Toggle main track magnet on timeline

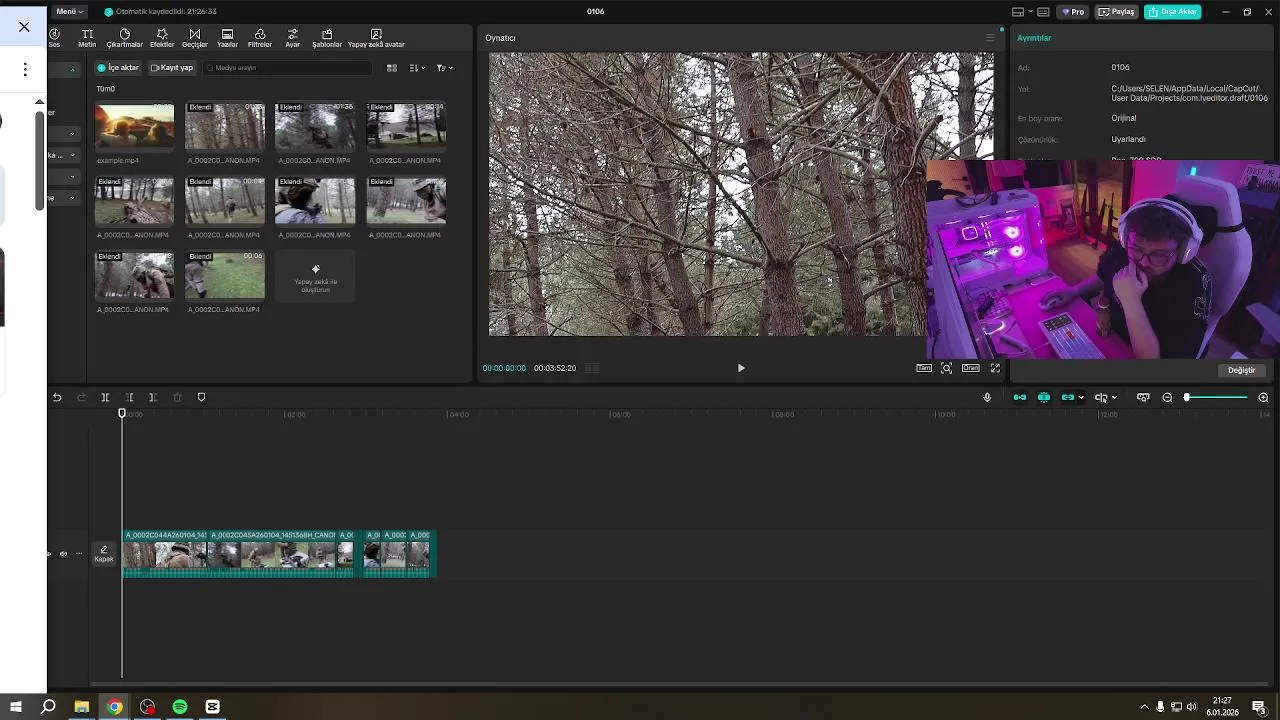(1020, 397)
